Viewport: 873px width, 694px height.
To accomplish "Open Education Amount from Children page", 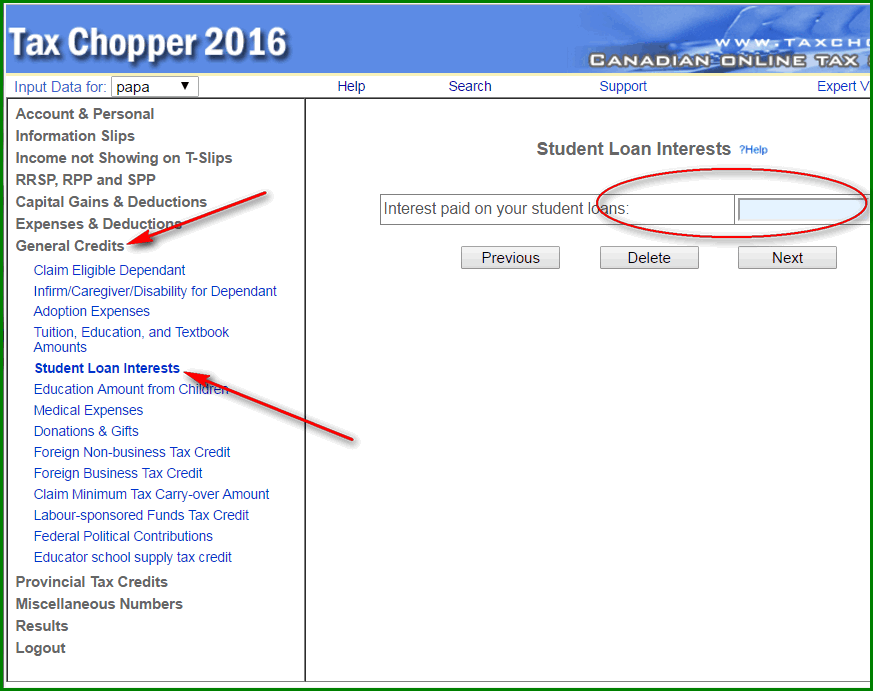I will coord(131,389).
